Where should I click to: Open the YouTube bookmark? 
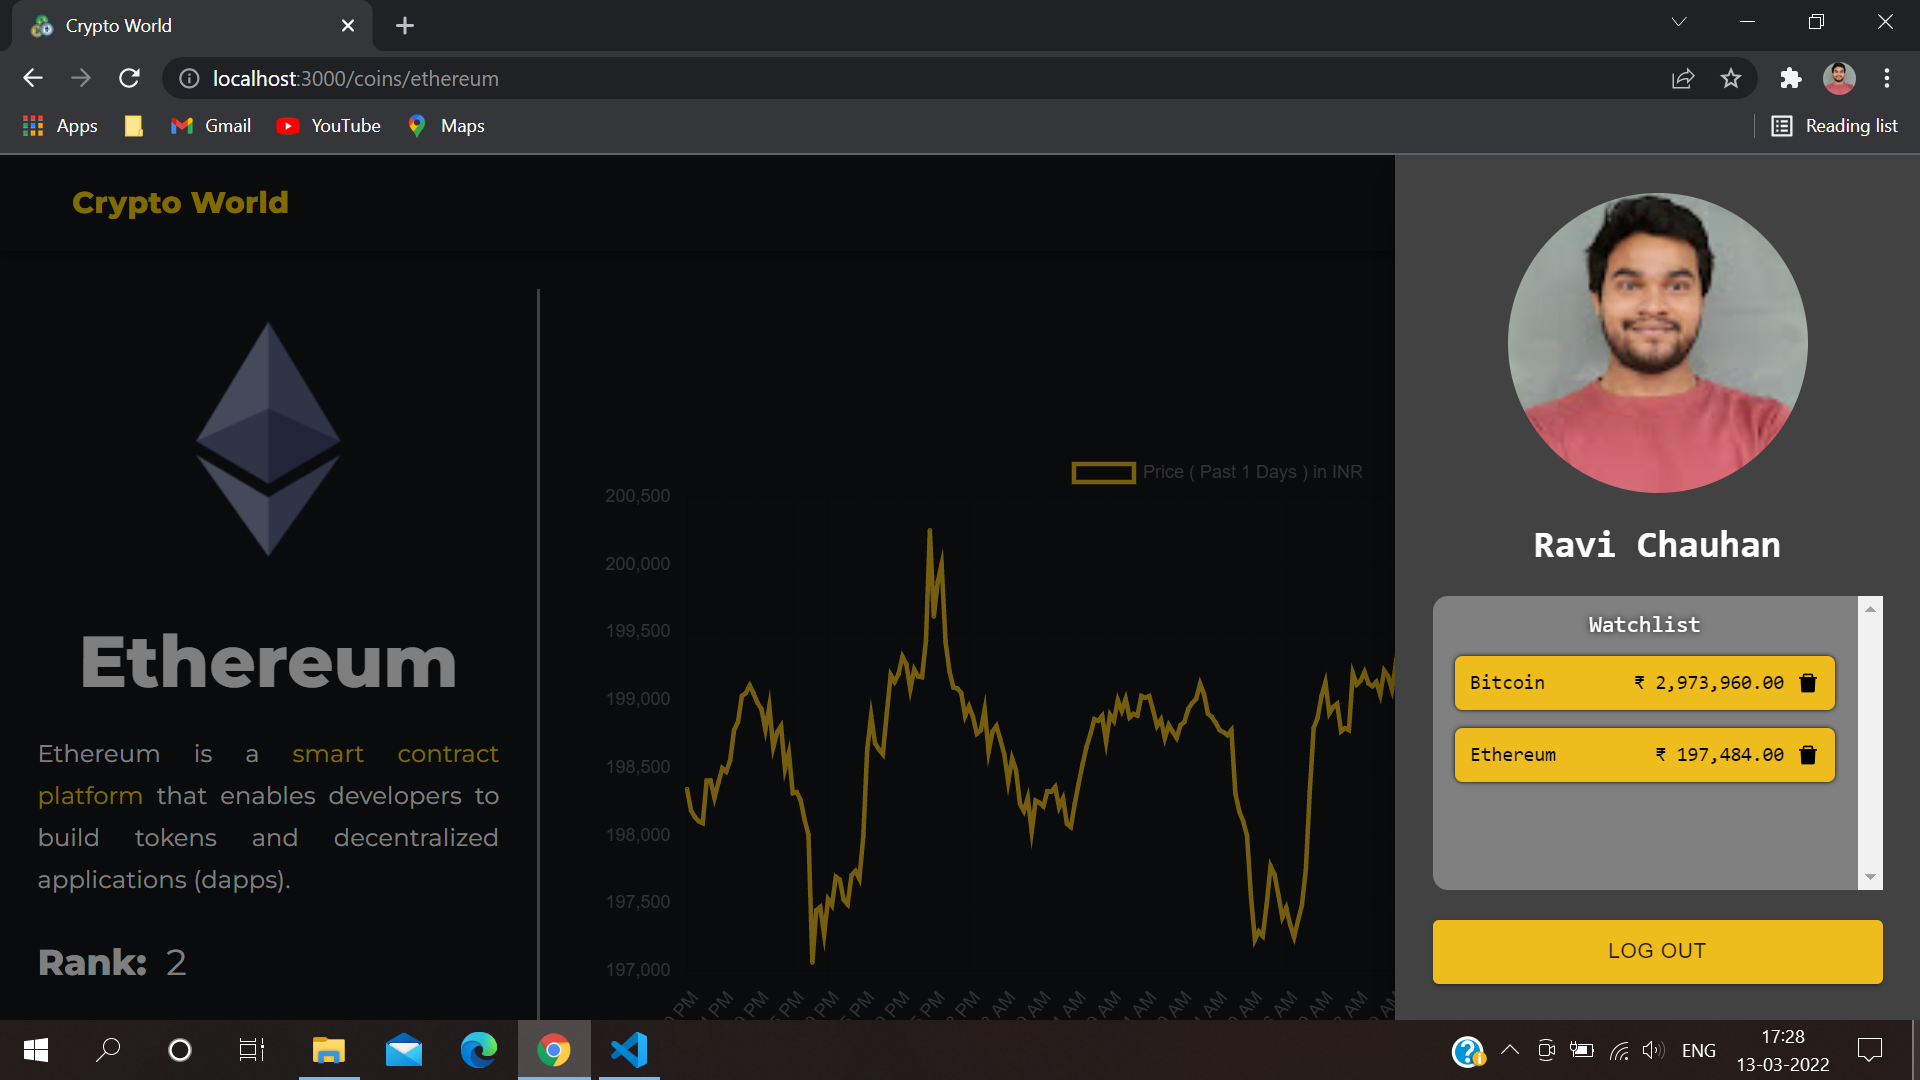(329, 126)
